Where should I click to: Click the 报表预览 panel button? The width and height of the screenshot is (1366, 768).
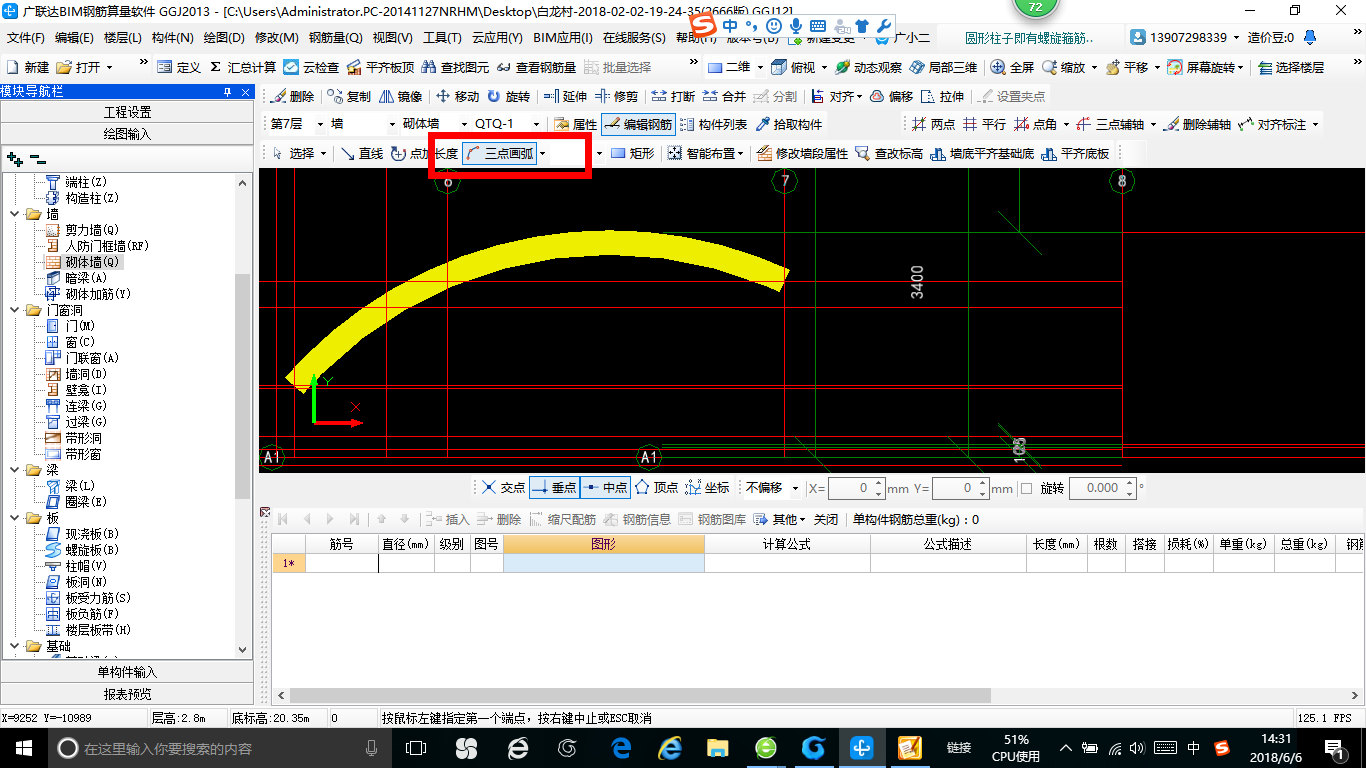[127, 694]
